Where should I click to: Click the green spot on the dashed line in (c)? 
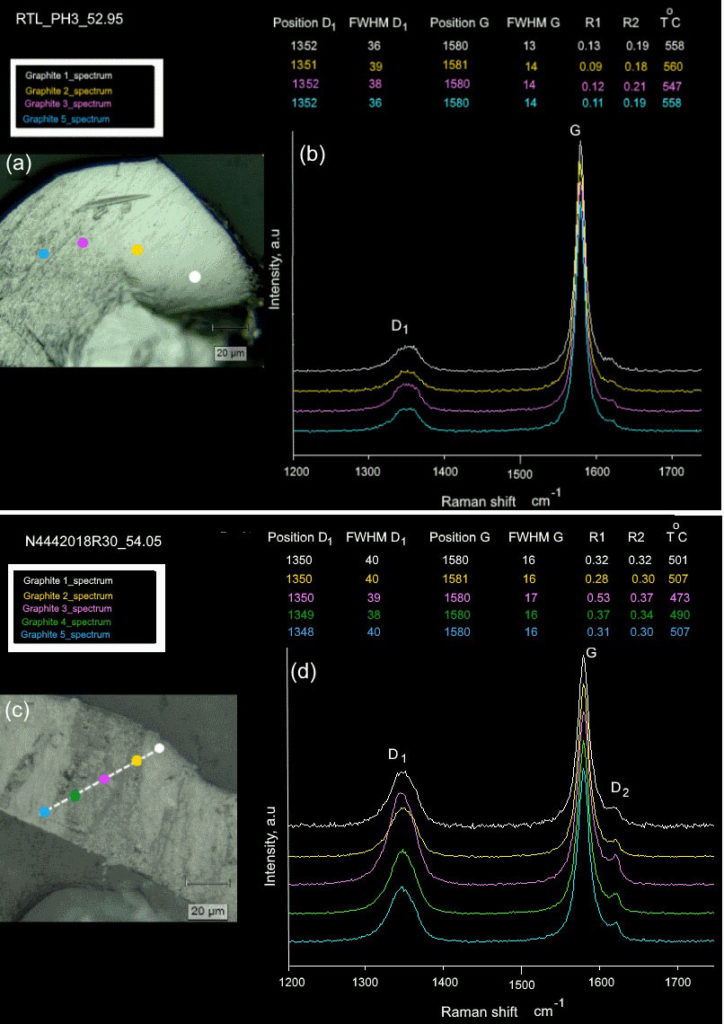(x=75, y=795)
